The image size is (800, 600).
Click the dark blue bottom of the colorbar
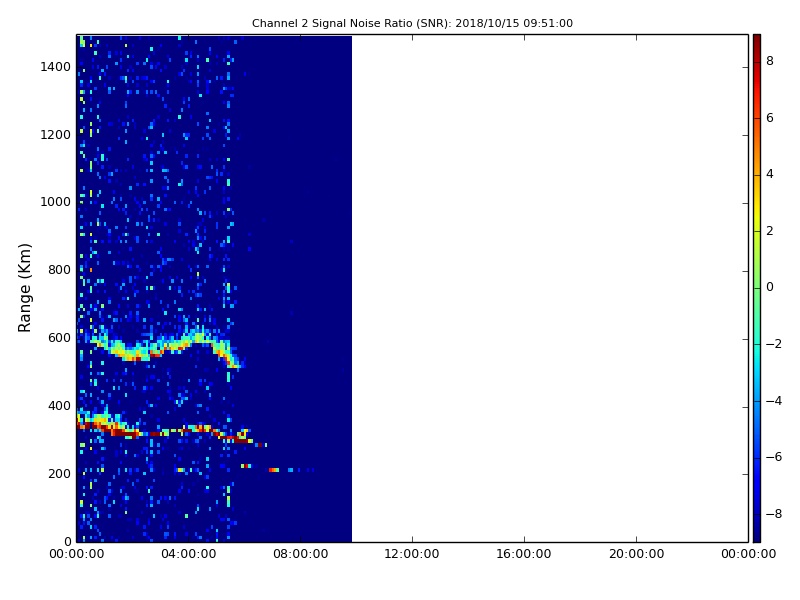pyautogui.click(x=757, y=533)
